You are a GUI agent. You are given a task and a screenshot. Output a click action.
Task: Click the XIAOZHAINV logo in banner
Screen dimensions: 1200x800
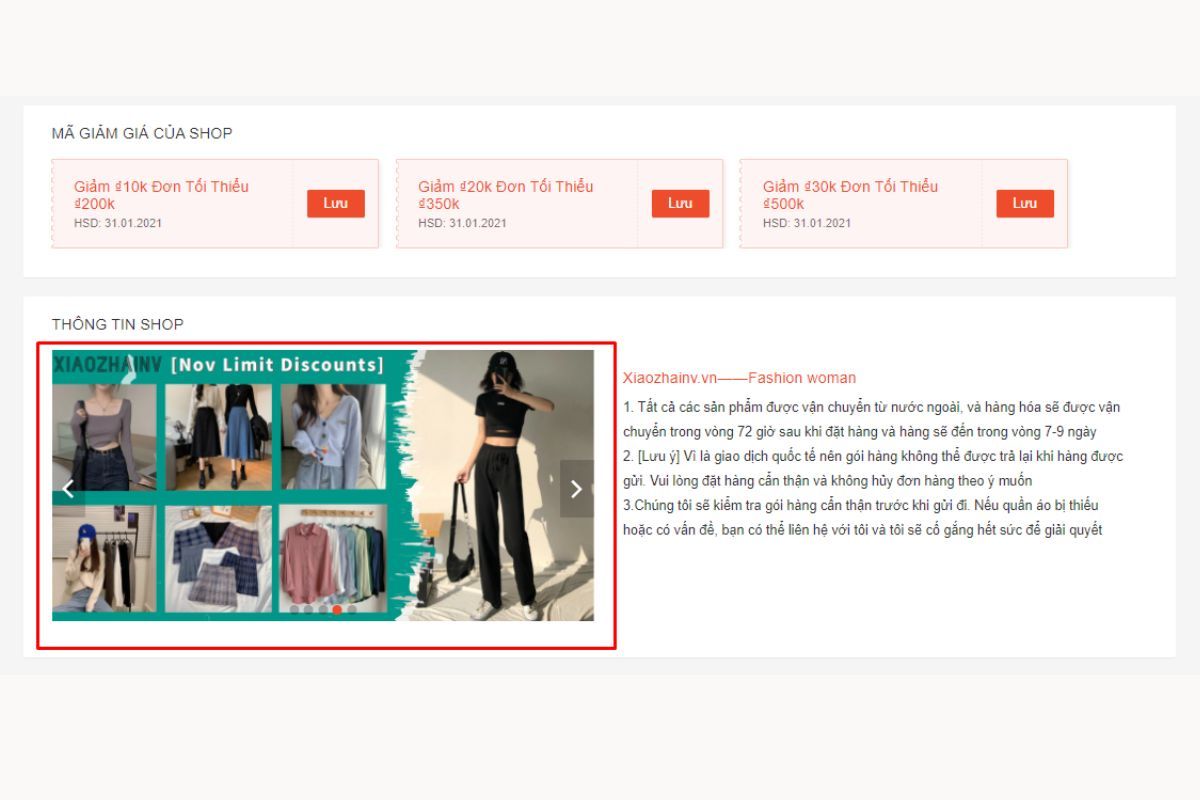(107, 364)
